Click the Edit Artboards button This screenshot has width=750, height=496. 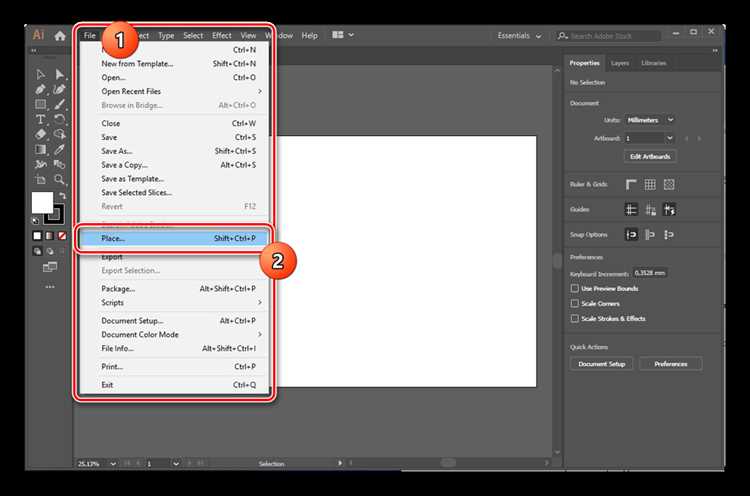click(x=650, y=156)
